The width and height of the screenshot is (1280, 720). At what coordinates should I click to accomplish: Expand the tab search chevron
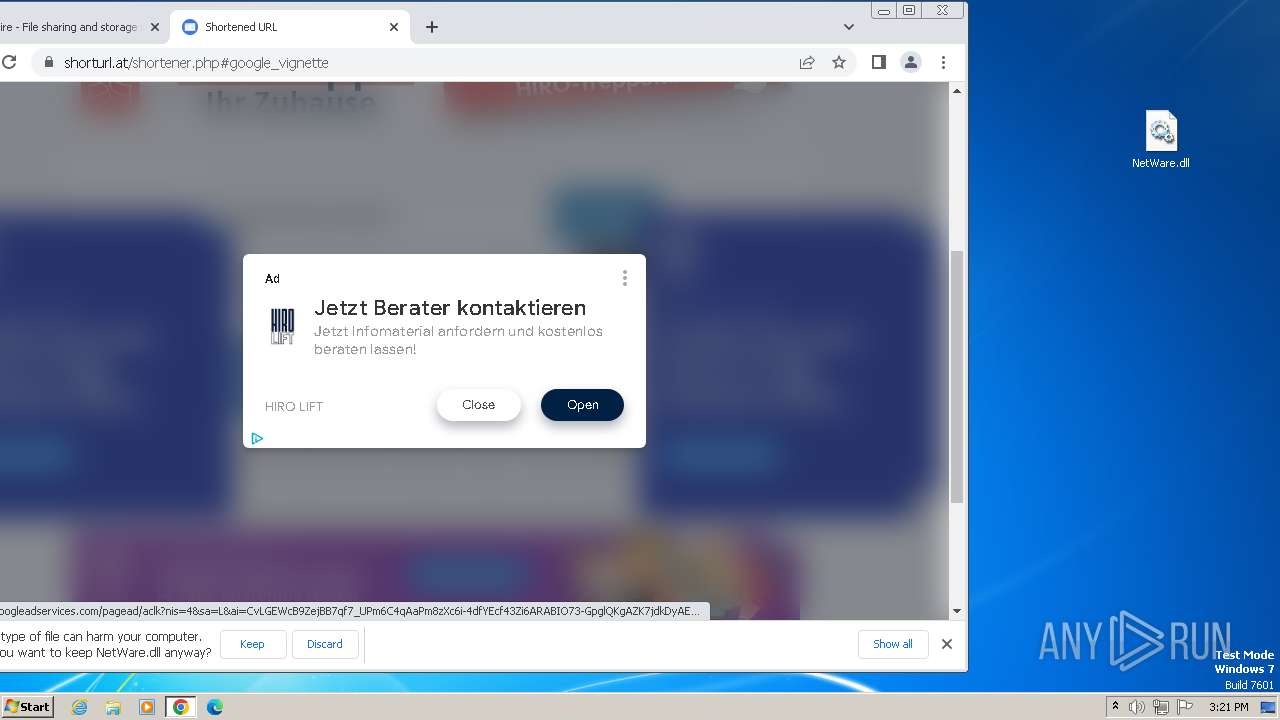(849, 27)
